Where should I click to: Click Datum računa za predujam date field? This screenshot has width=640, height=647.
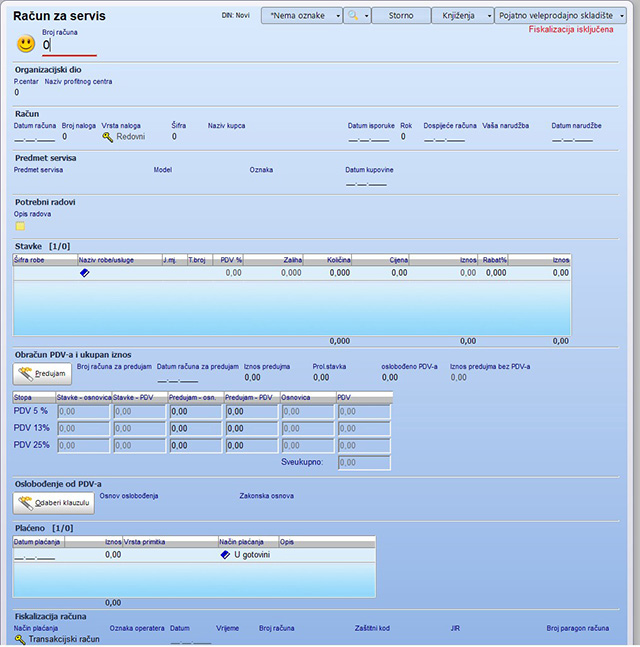tap(178, 378)
